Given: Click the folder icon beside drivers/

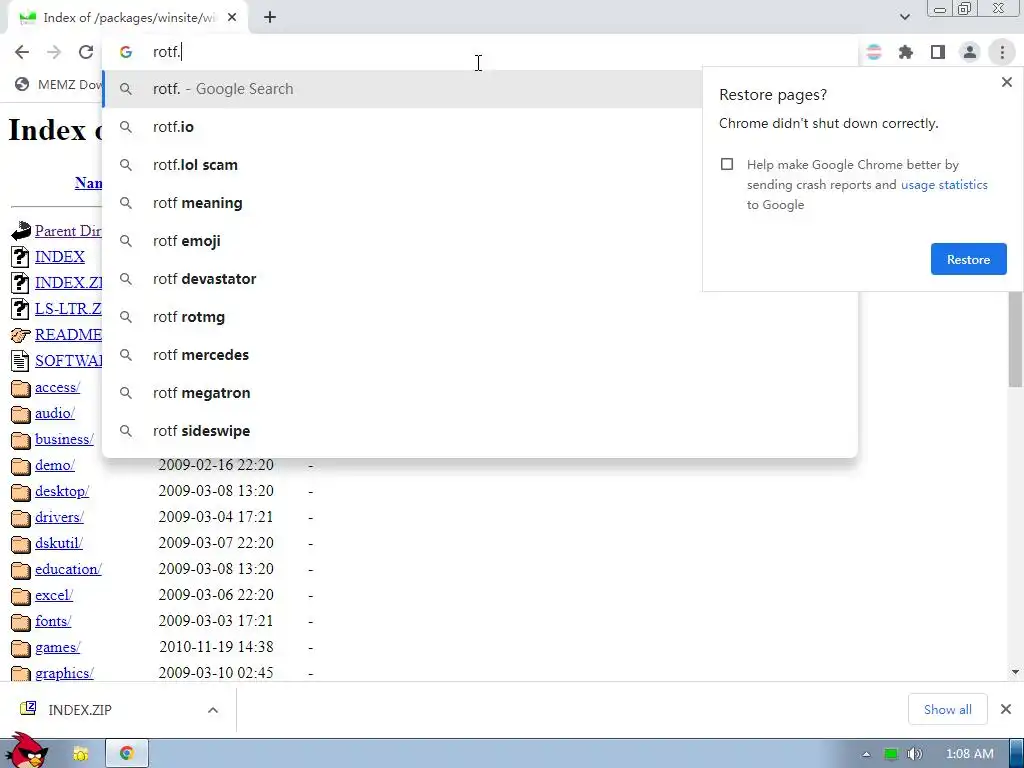Looking at the screenshot, I should tap(21, 518).
